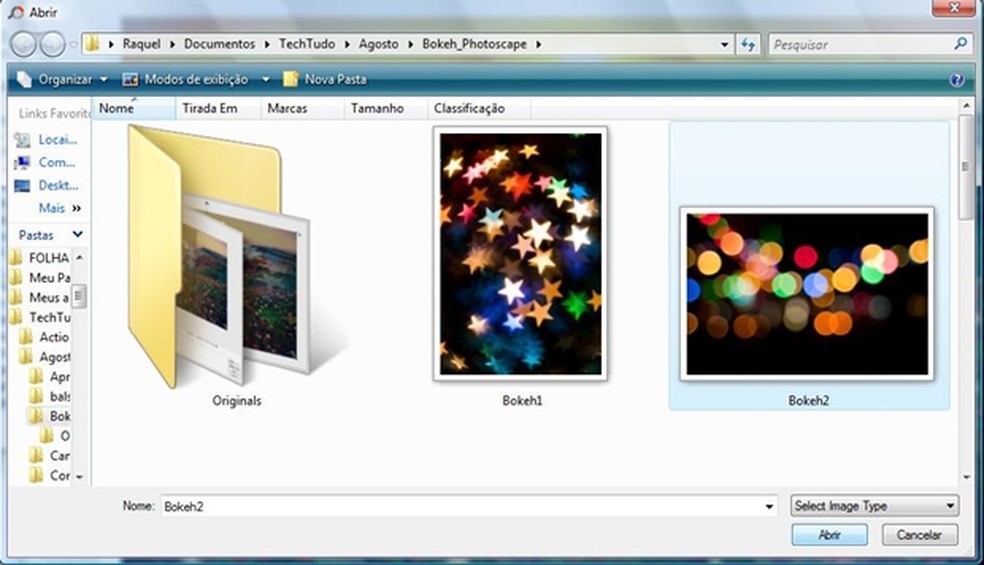Sort by the Tamanho column header

click(385, 108)
